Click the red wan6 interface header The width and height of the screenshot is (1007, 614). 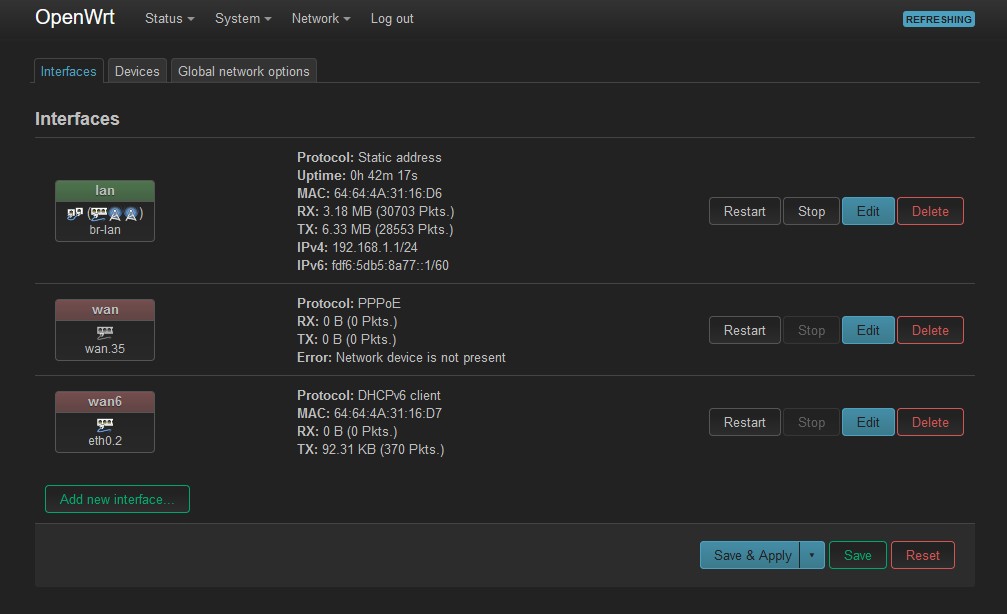(105, 401)
